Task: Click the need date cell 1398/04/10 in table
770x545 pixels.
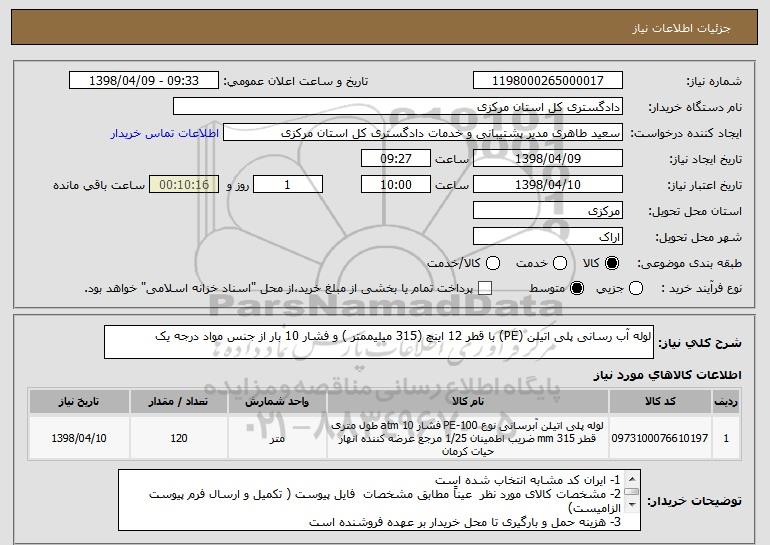Action: 79,438
